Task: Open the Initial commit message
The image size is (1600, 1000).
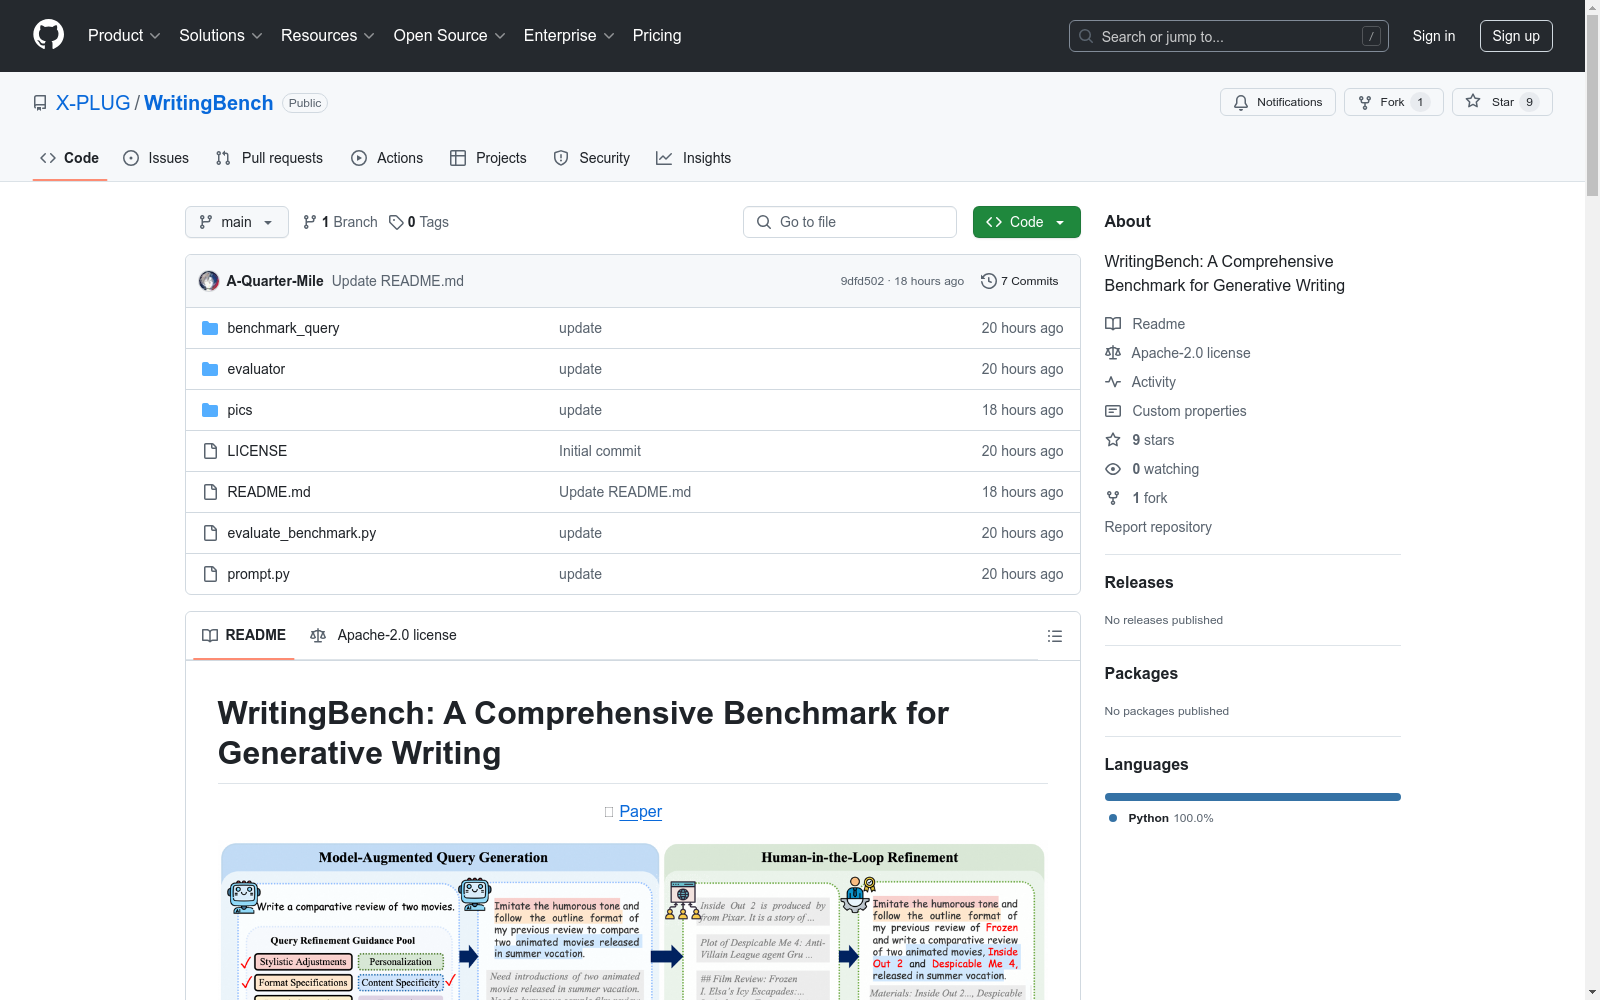Action: (600, 451)
